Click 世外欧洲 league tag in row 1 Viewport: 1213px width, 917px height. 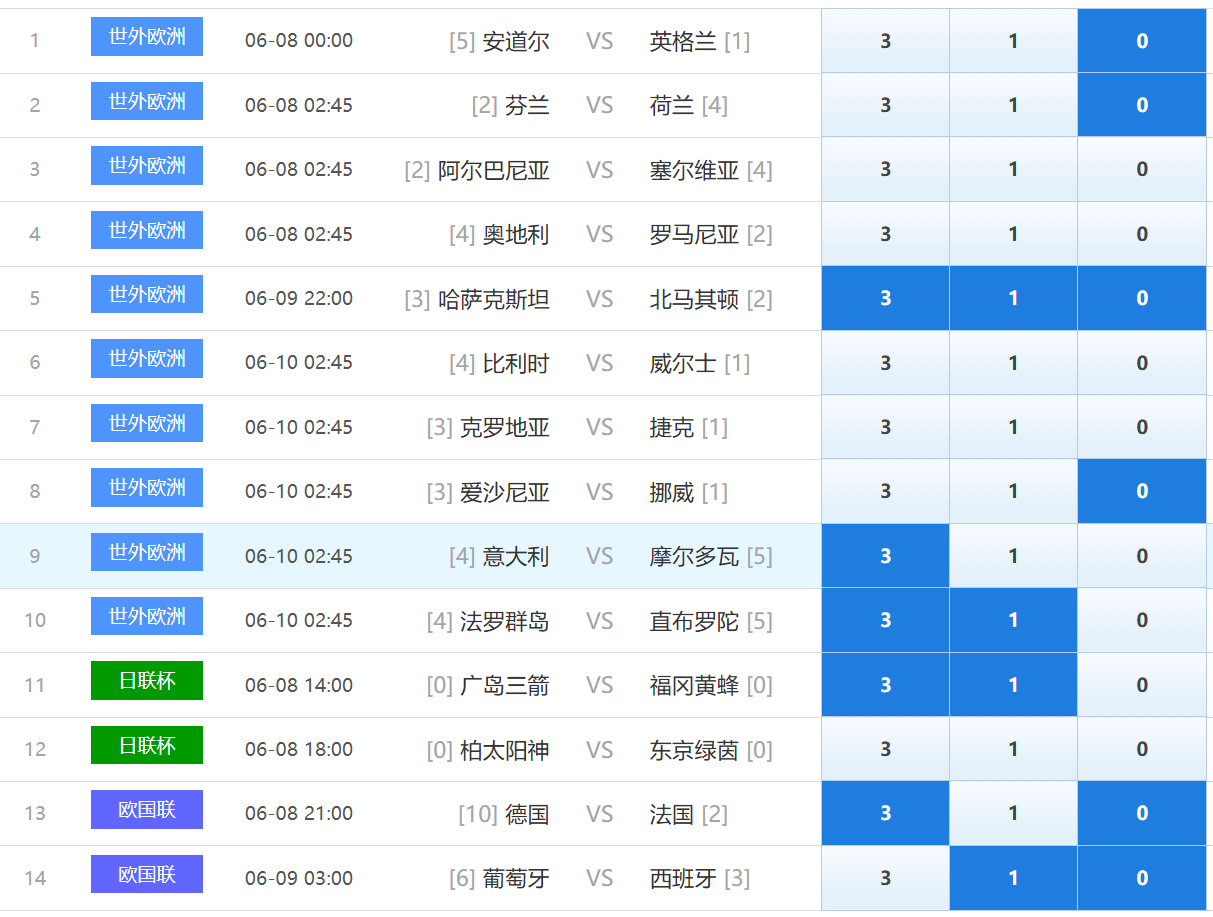click(147, 37)
